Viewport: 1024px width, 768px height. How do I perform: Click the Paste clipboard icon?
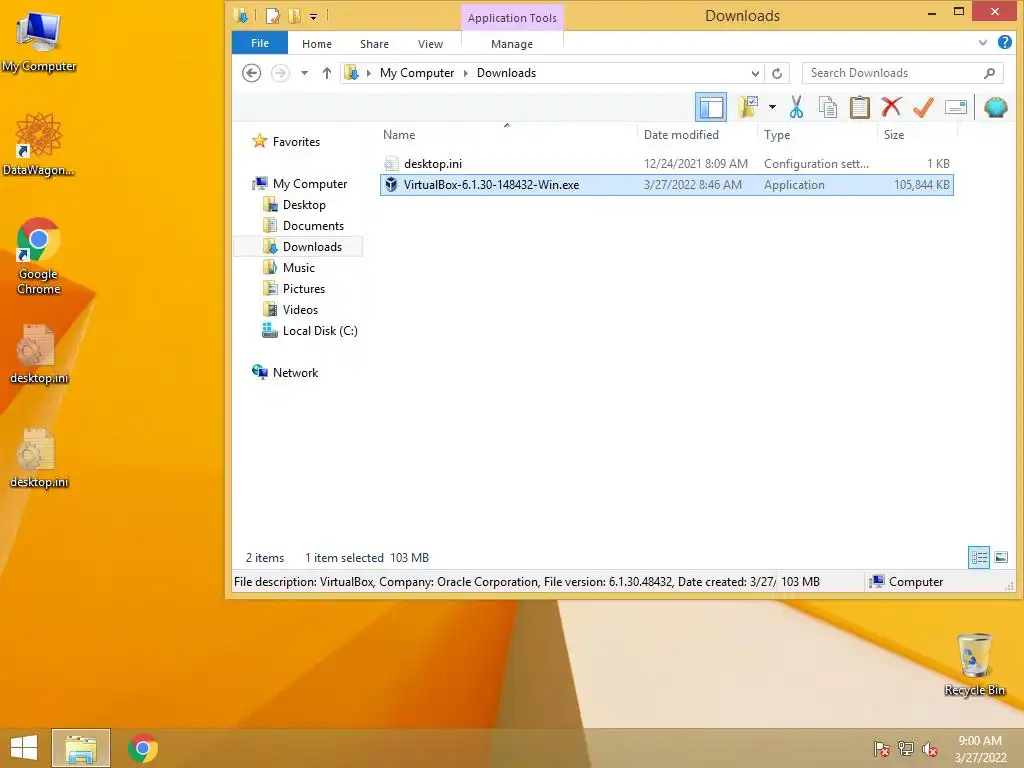(859, 107)
